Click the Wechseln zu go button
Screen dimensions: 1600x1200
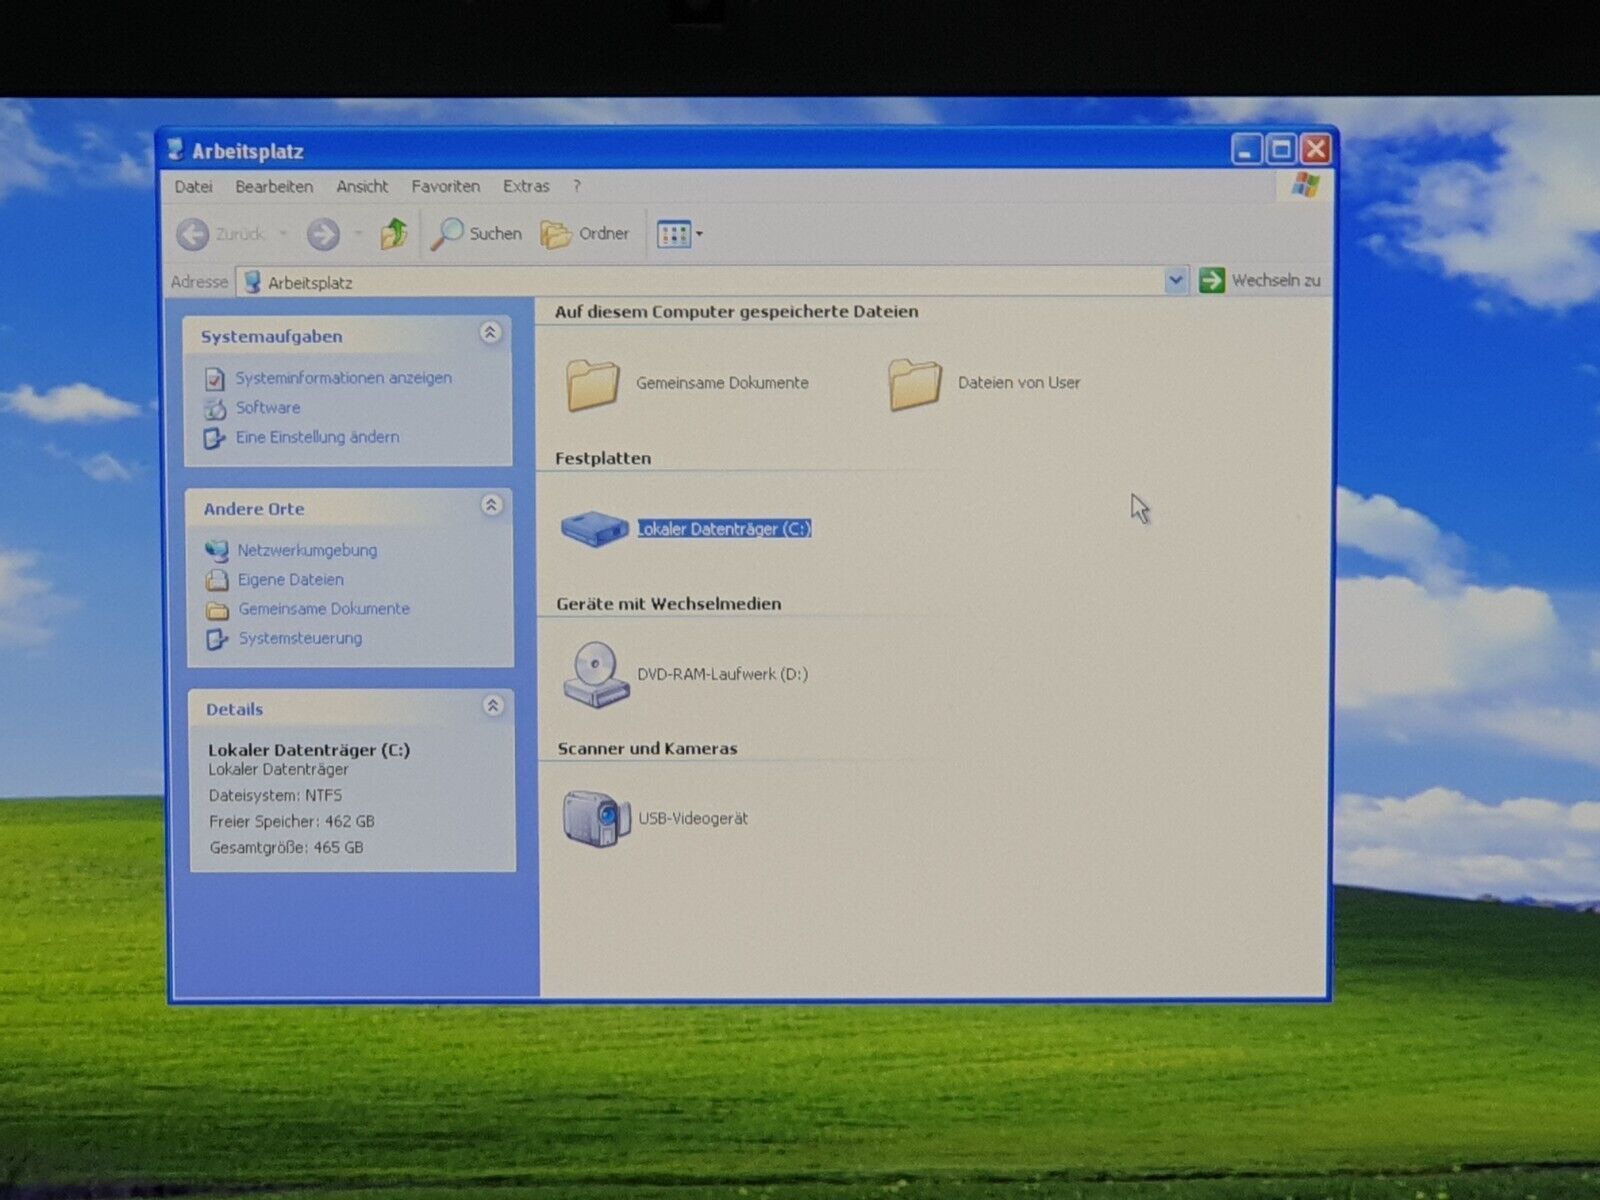click(x=1260, y=280)
